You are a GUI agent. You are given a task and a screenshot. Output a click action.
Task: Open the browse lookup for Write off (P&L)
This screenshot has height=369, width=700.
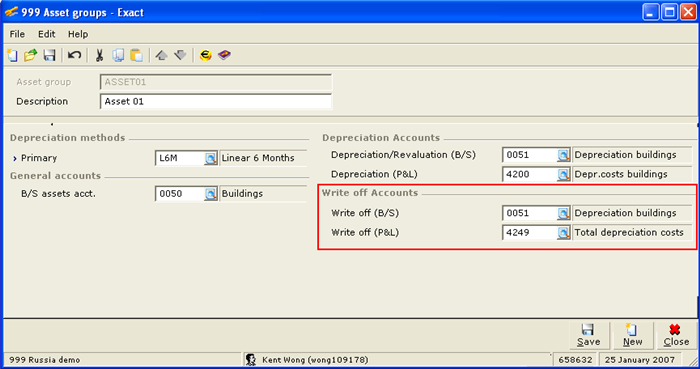point(563,233)
